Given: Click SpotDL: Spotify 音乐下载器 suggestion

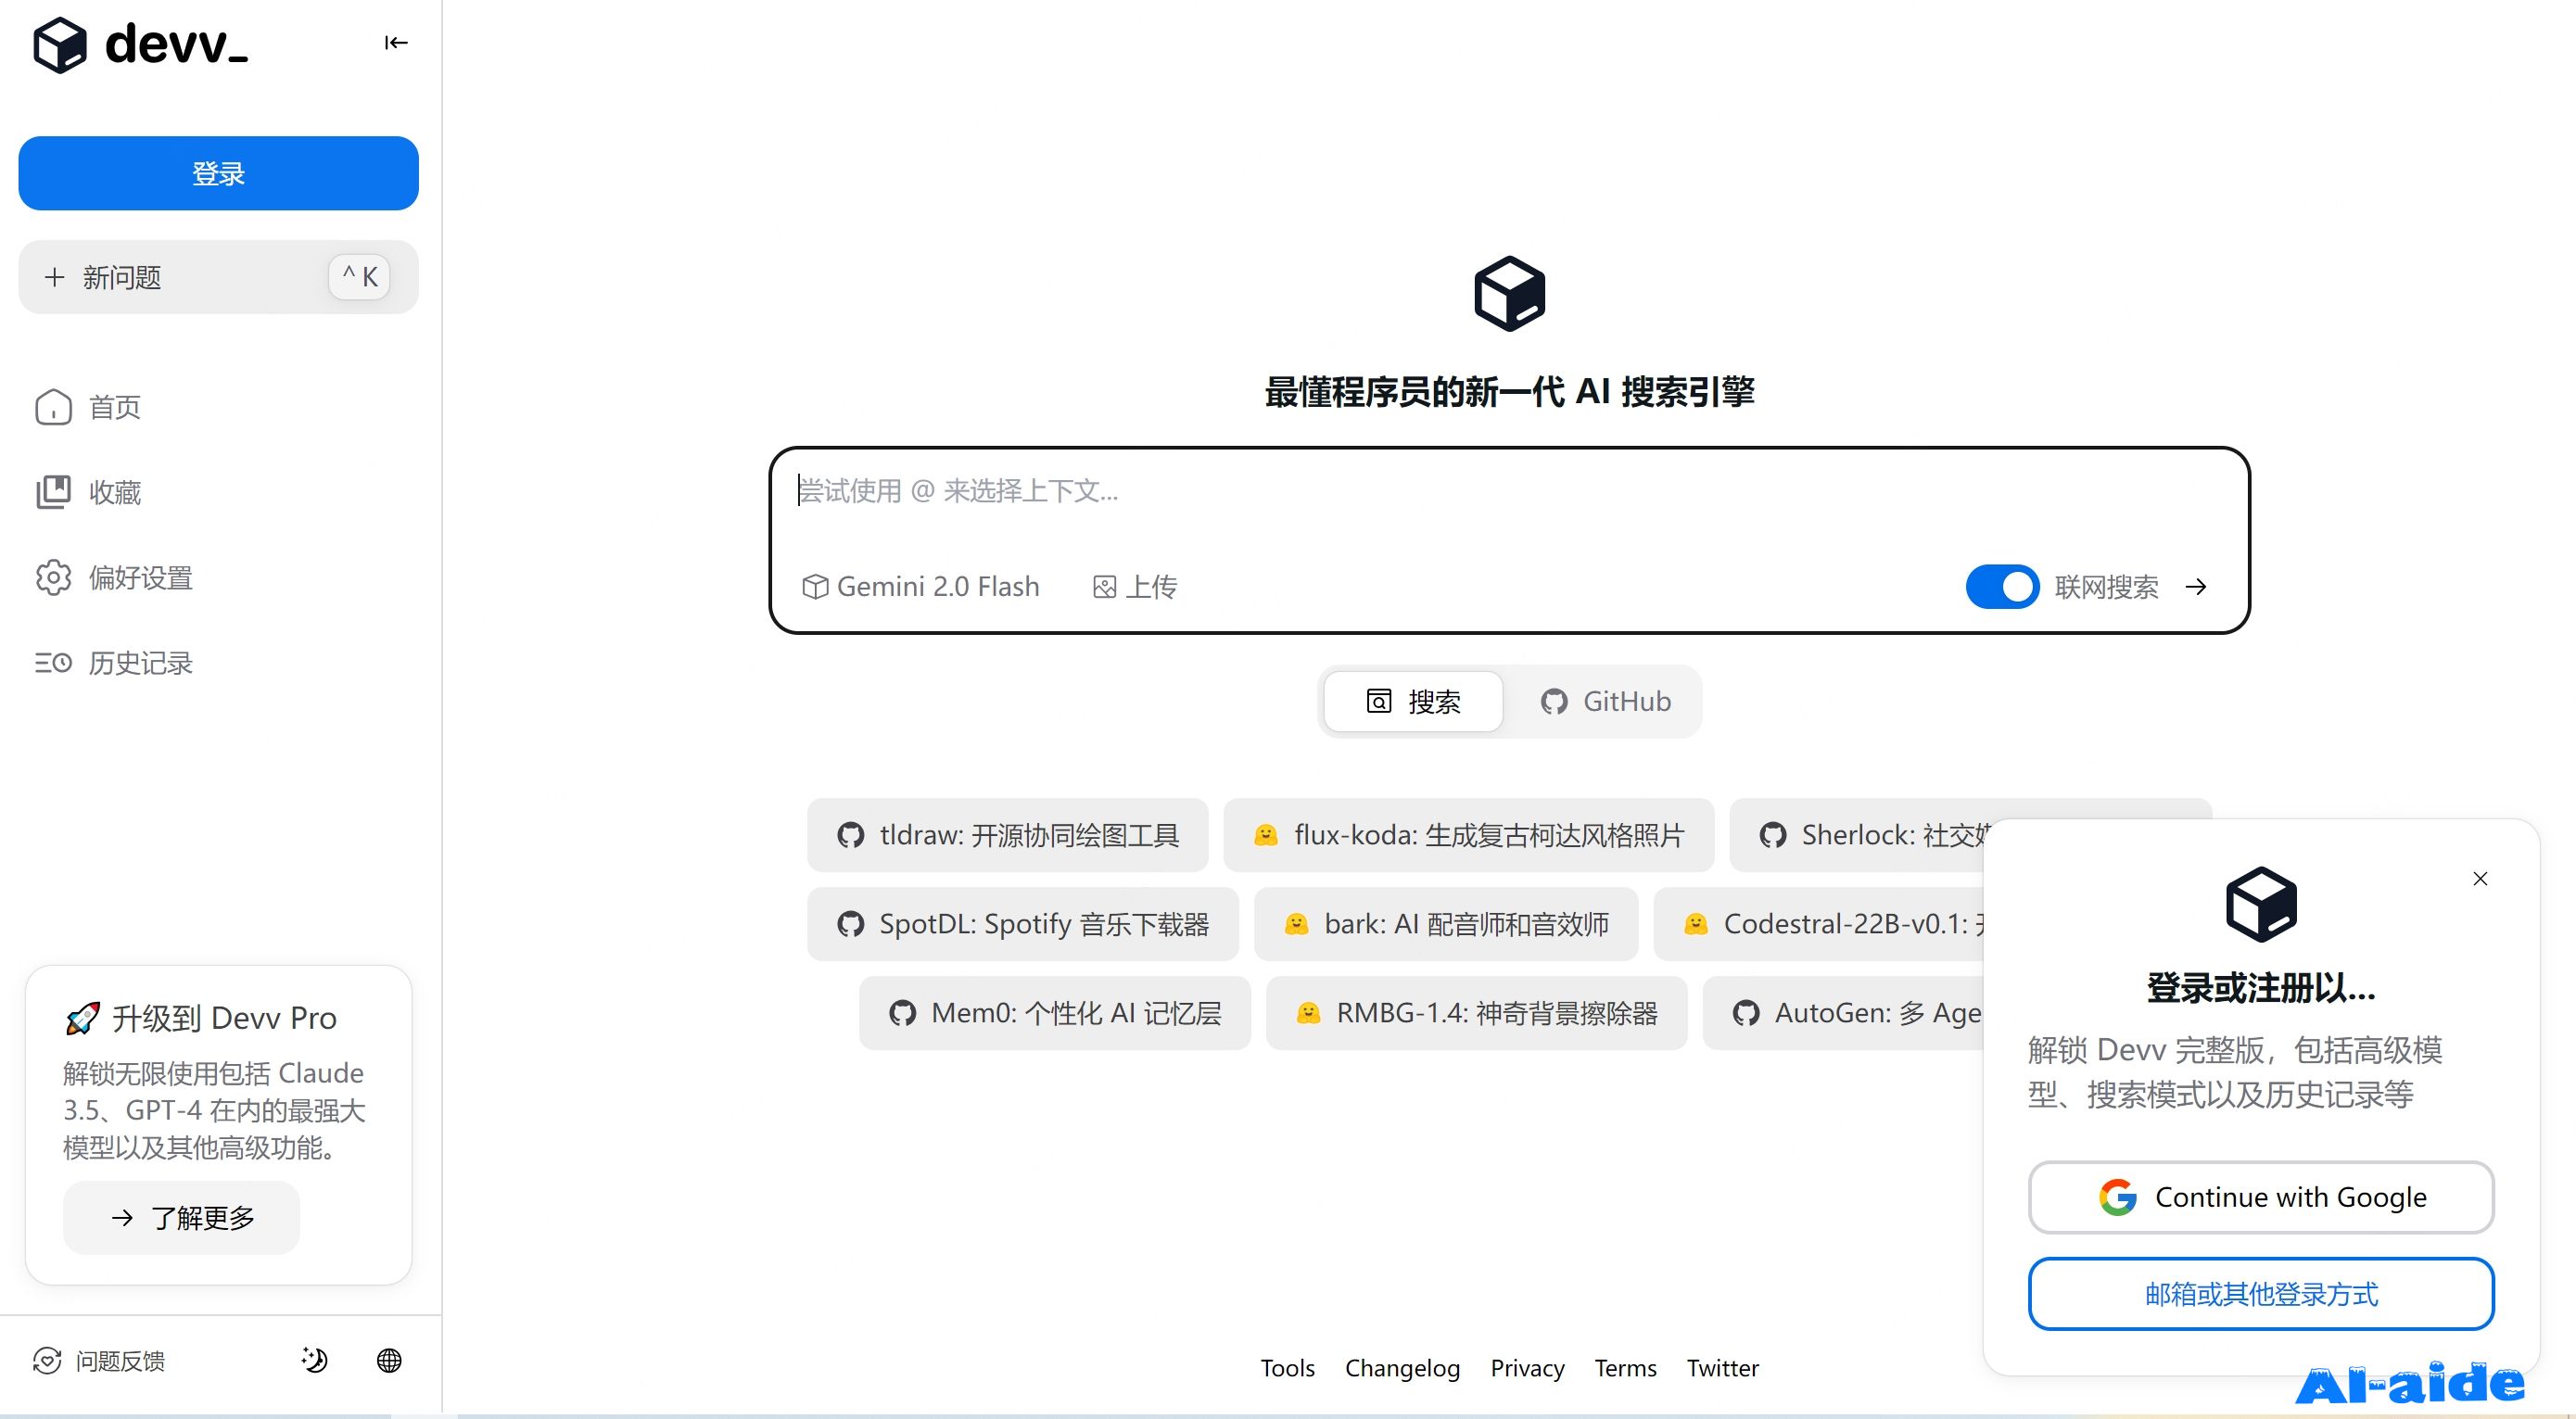Looking at the screenshot, I should point(1023,923).
